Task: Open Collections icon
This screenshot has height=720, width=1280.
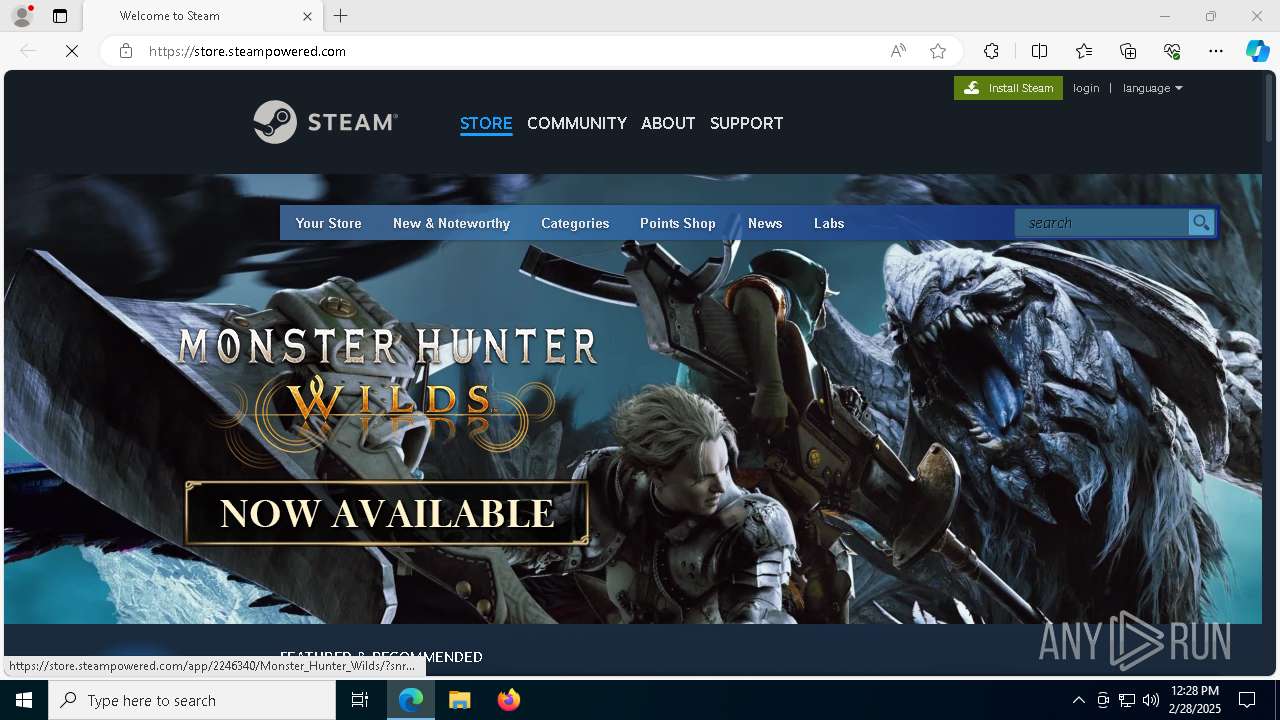Action: (1128, 51)
